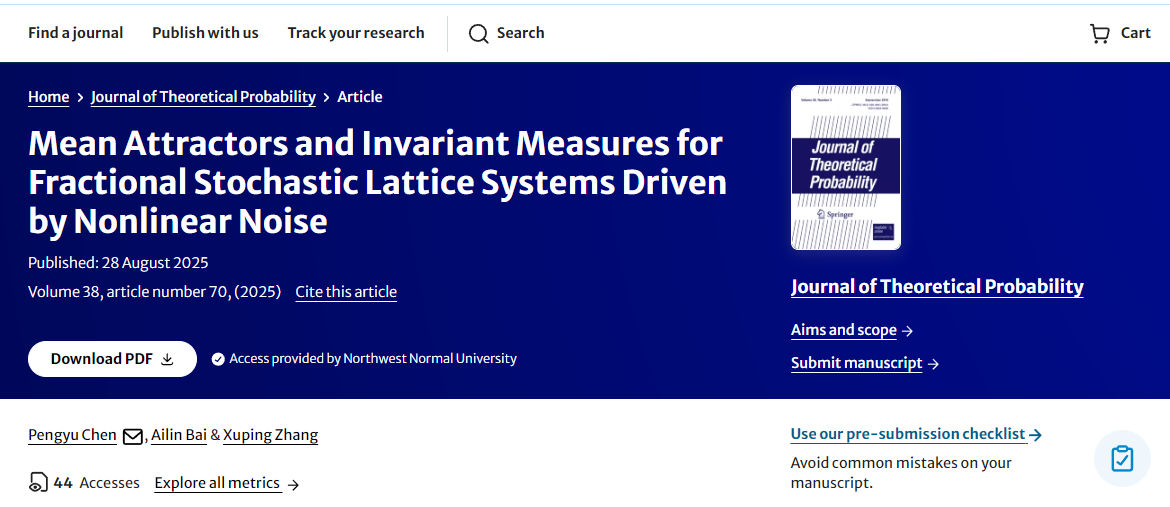Open Journal of Theoretical Probability breadcrumb

click(x=203, y=97)
